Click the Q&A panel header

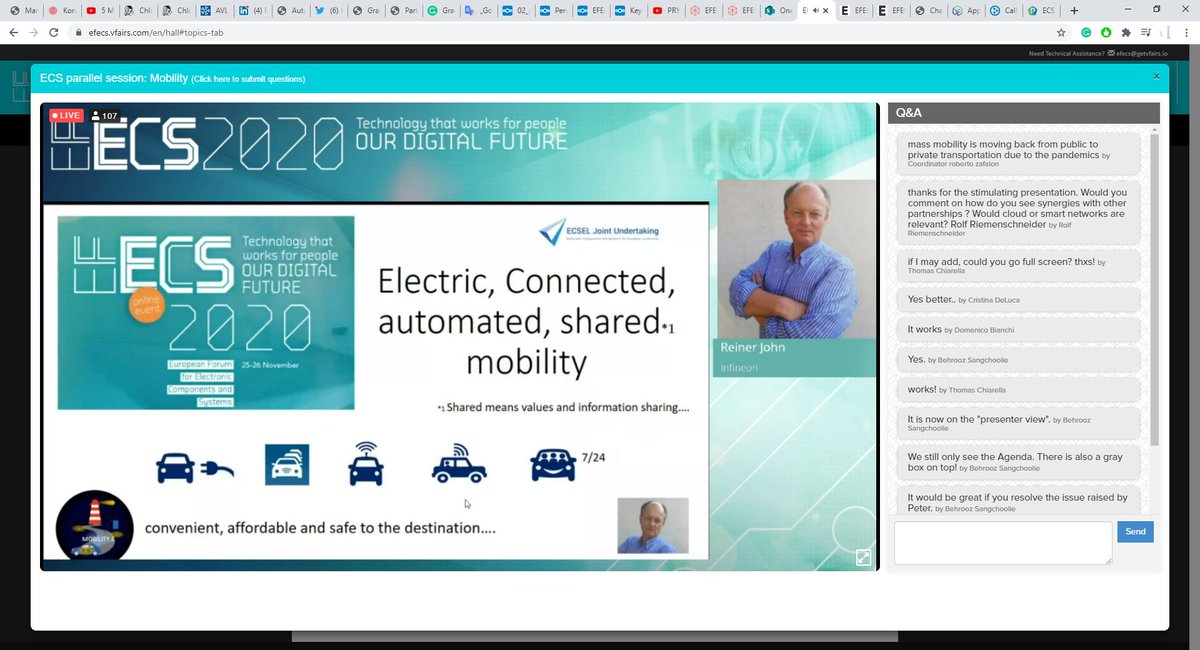point(1023,113)
